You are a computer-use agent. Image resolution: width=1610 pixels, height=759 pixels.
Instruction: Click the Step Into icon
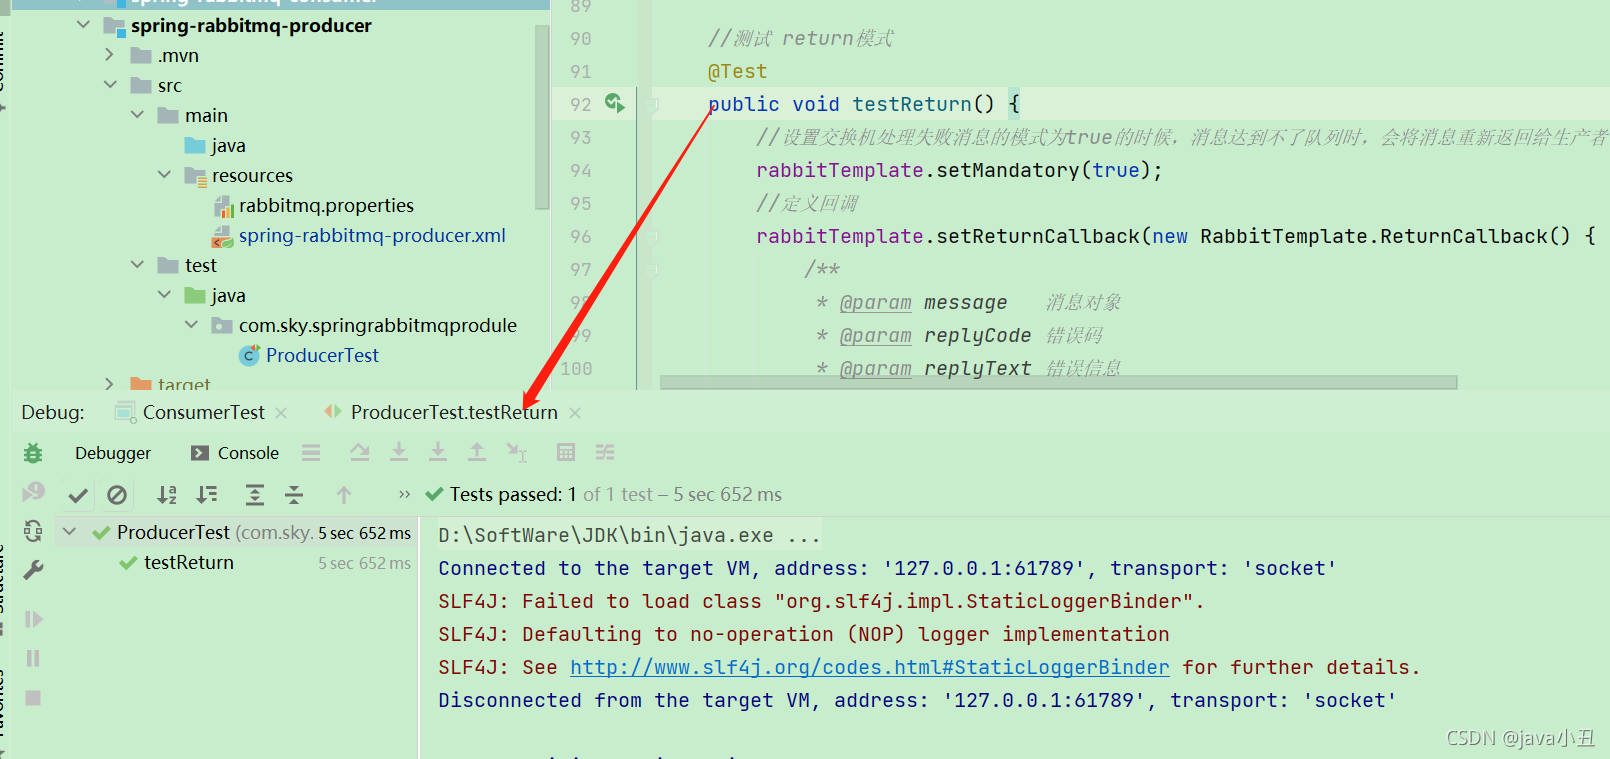(x=399, y=452)
